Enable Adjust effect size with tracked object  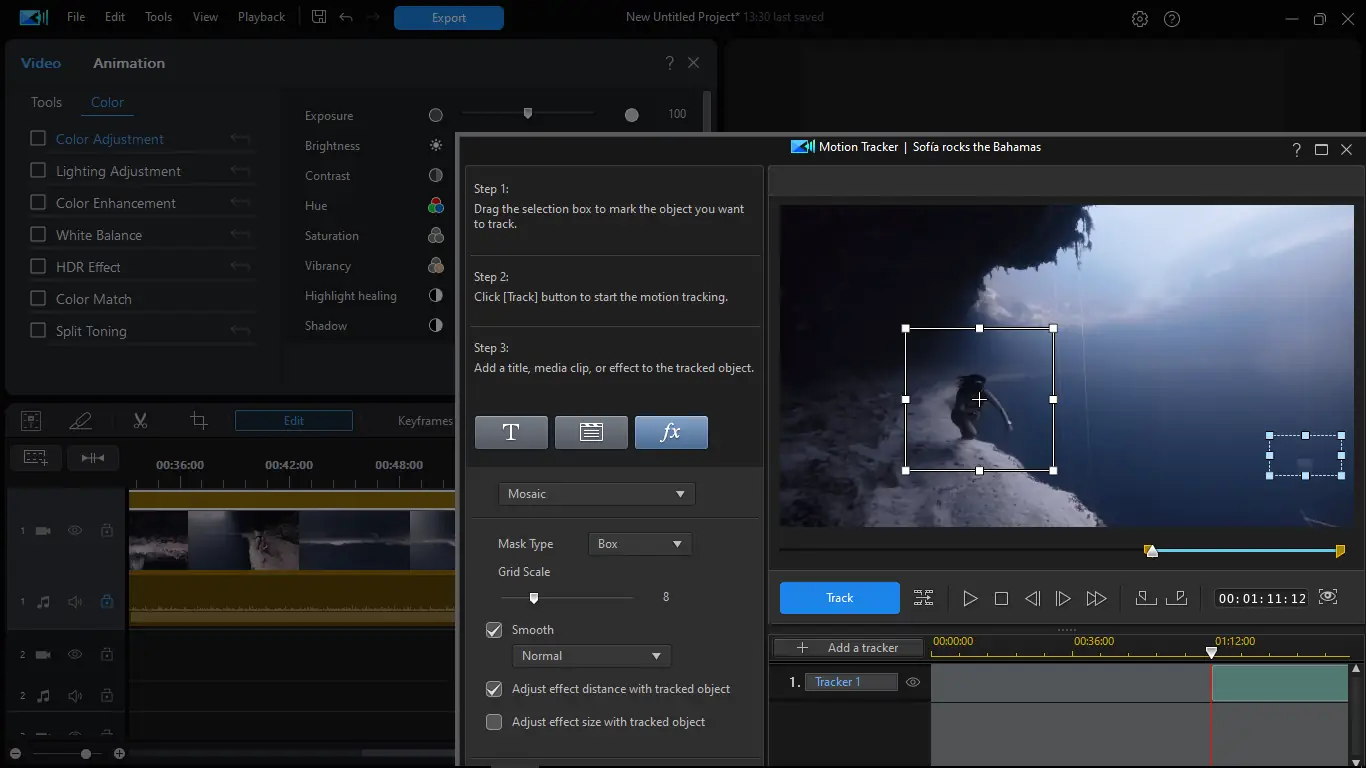(x=494, y=722)
